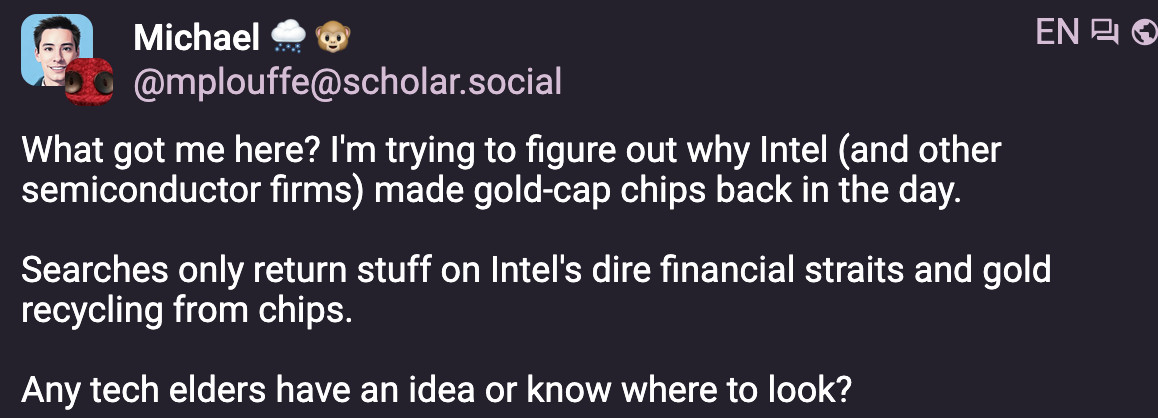1158x418 pixels.
Task: Open Michael's profile avatar photo
Action: 55,48
